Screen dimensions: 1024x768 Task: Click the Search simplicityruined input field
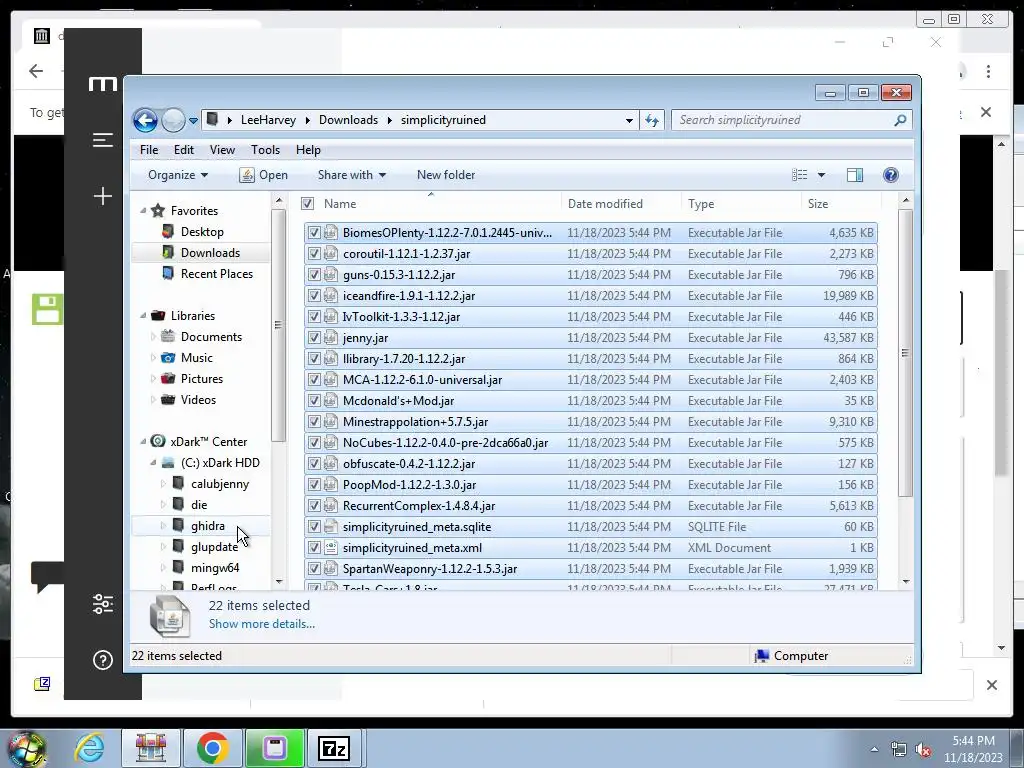pos(784,120)
